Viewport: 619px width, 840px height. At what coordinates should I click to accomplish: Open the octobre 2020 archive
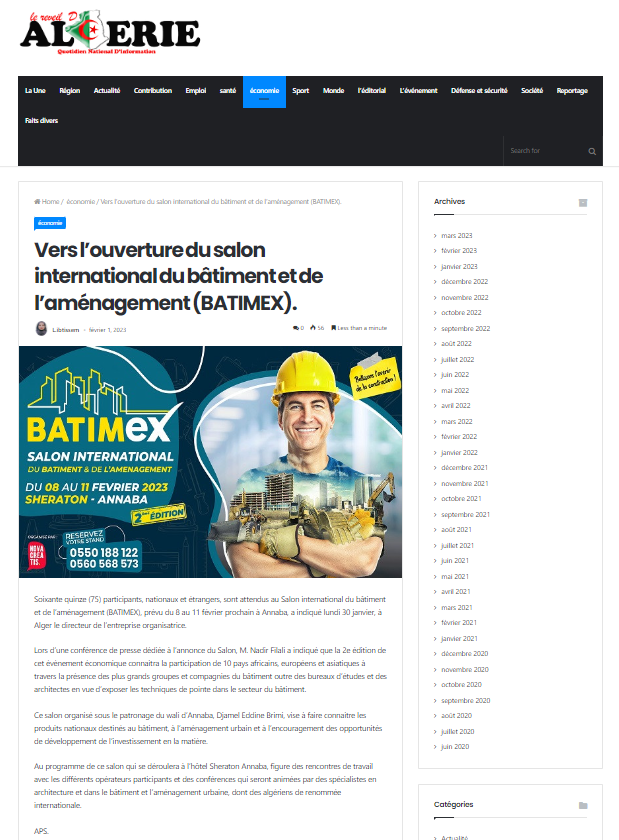click(x=461, y=686)
